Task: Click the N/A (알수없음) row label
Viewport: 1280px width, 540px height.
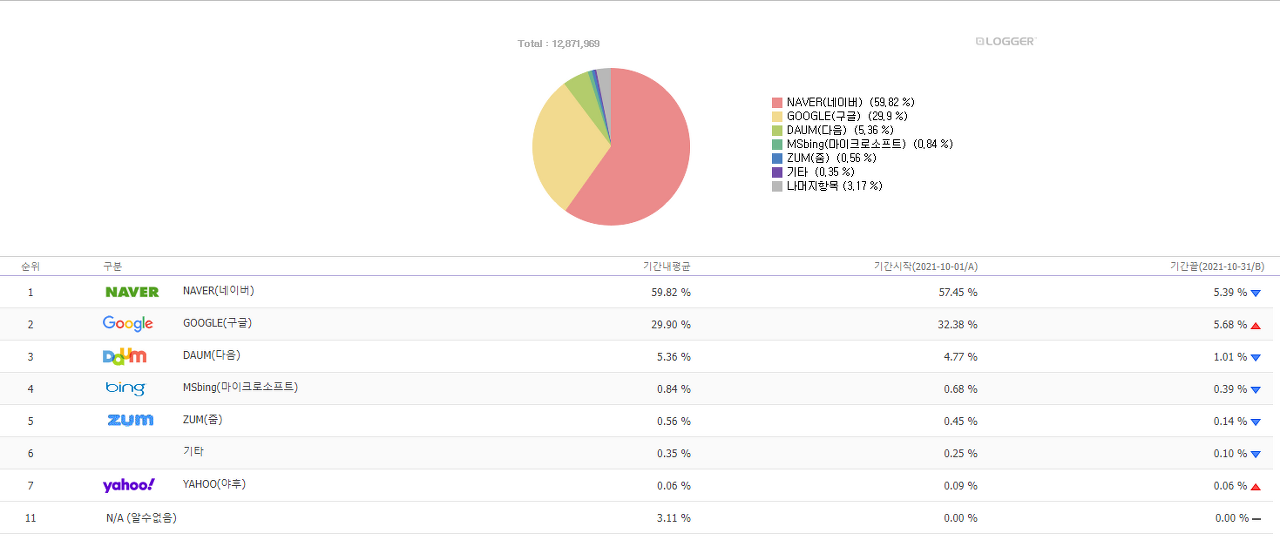Action: coord(141,518)
